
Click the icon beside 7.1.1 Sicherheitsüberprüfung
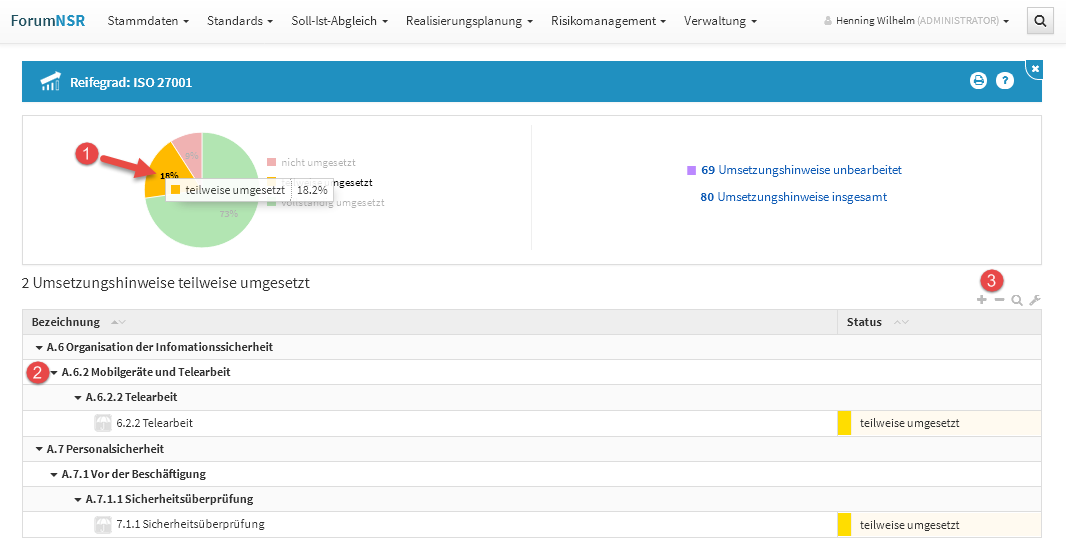click(102, 524)
